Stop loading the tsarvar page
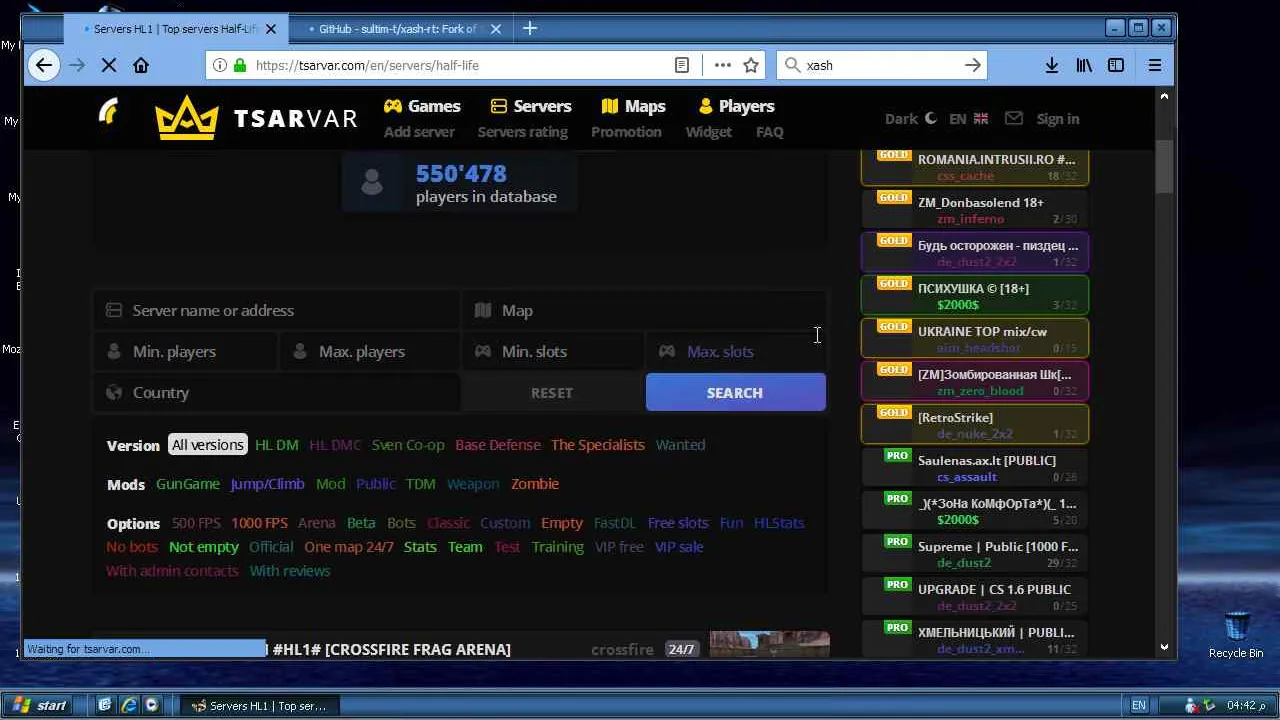Screen dimensions: 1280x720 tap(109, 65)
